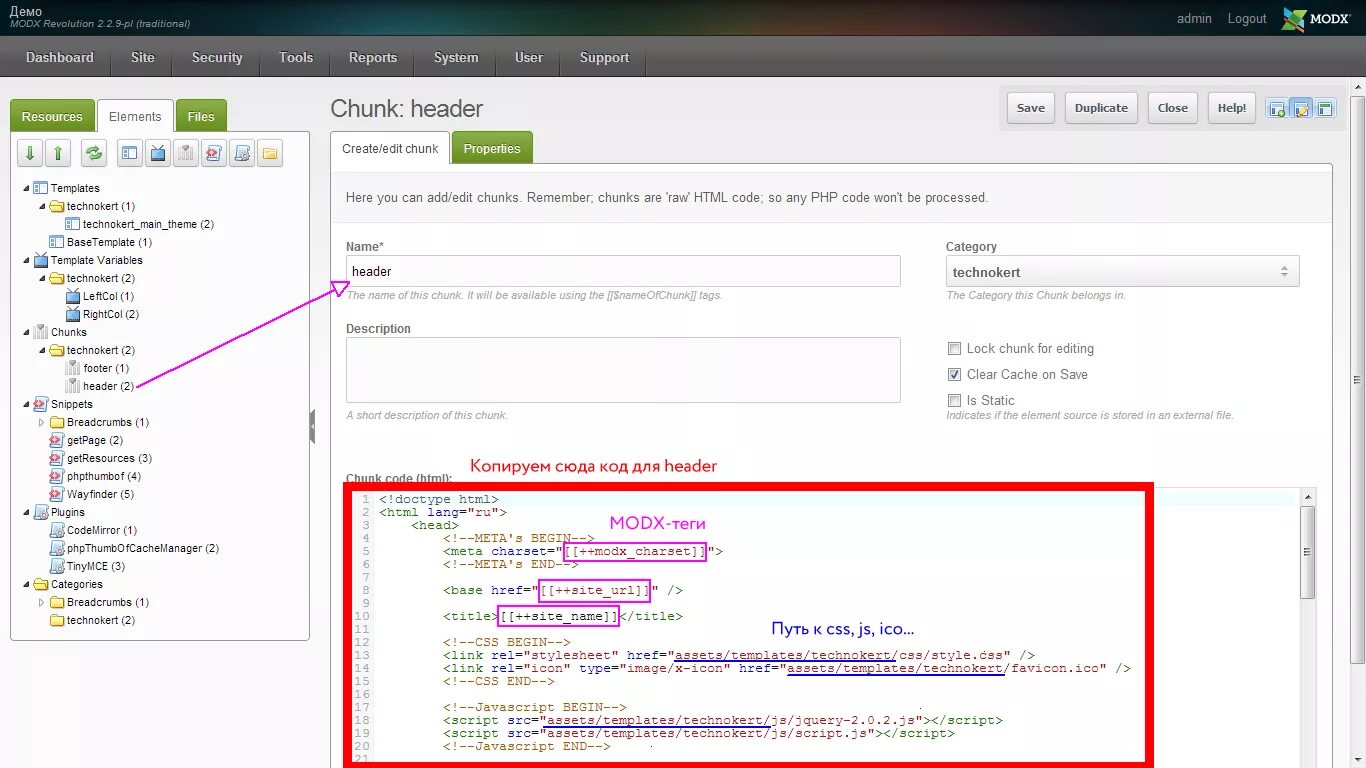Open the Security menu
This screenshot has width=1366, height=768.
click(x=217, y=58)
